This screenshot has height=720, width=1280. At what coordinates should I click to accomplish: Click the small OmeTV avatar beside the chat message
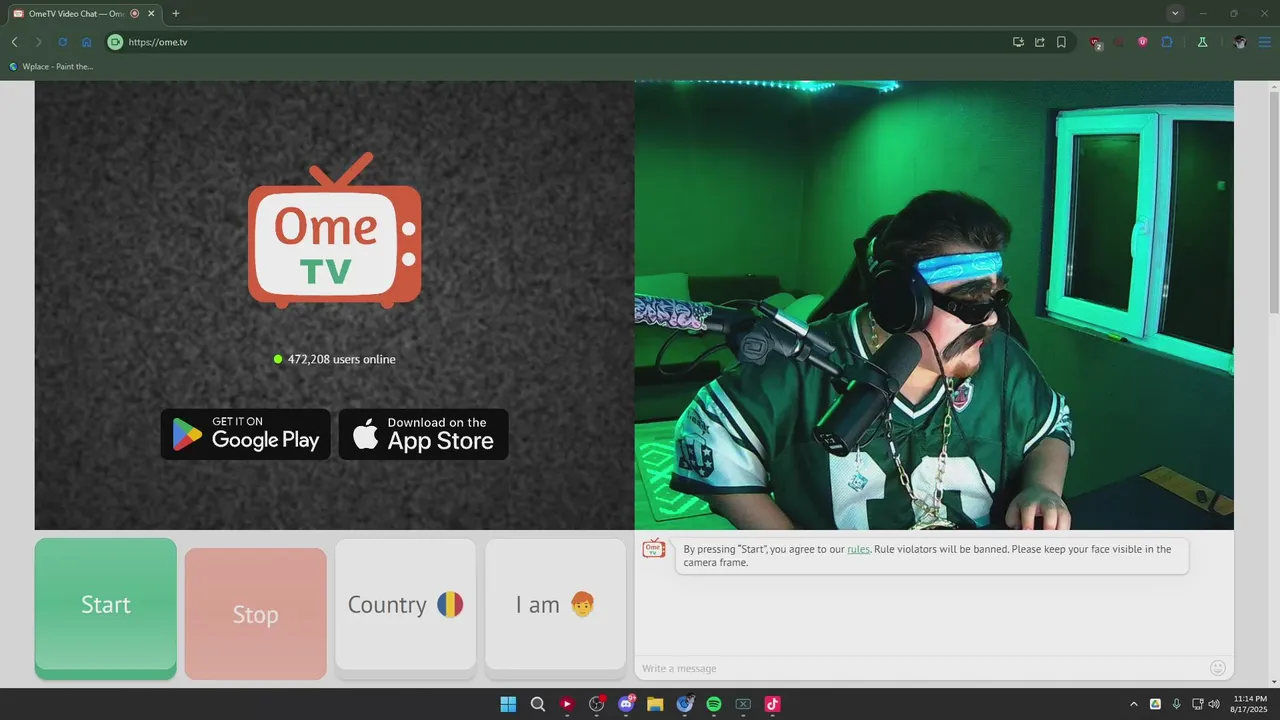[x=654, y=548]
